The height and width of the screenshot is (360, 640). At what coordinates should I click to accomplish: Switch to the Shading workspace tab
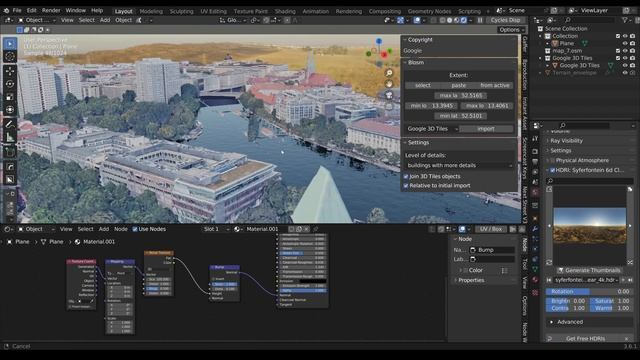point(285,11)
